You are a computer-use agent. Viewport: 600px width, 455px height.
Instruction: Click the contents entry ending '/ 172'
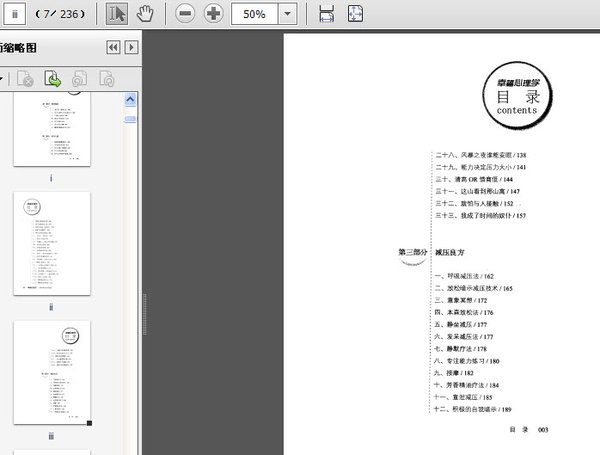coord(461,300)
